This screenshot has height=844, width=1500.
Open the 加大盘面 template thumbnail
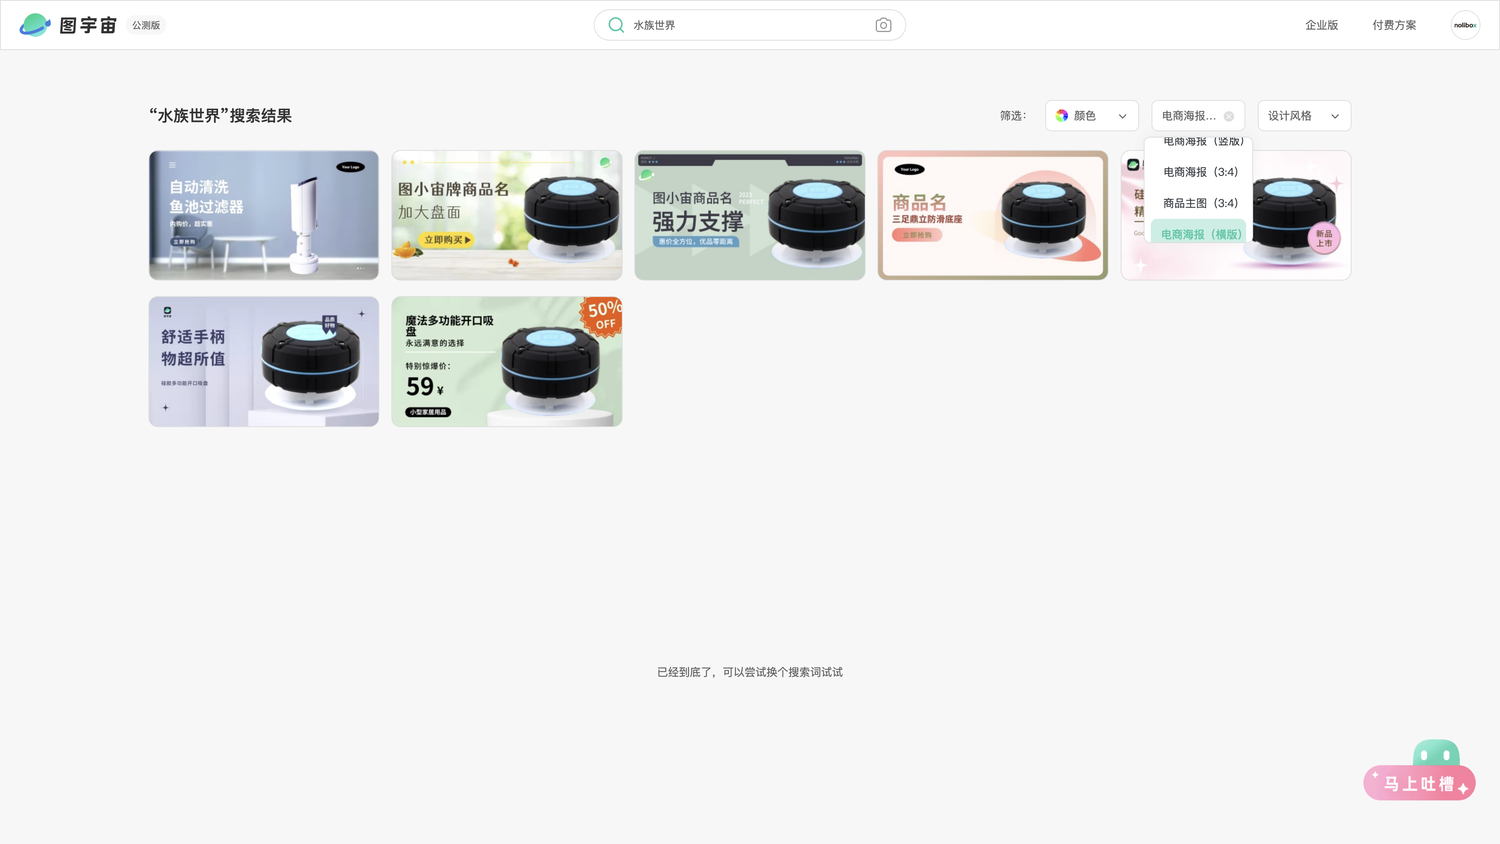(x=507, y=215)
